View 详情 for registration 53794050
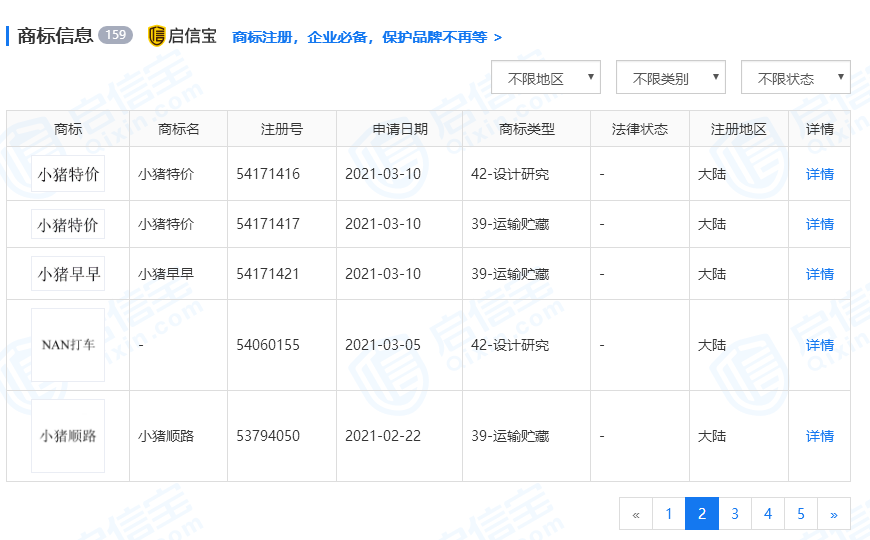The height and width of the screenshot is (540, 870). click(820, 436)
